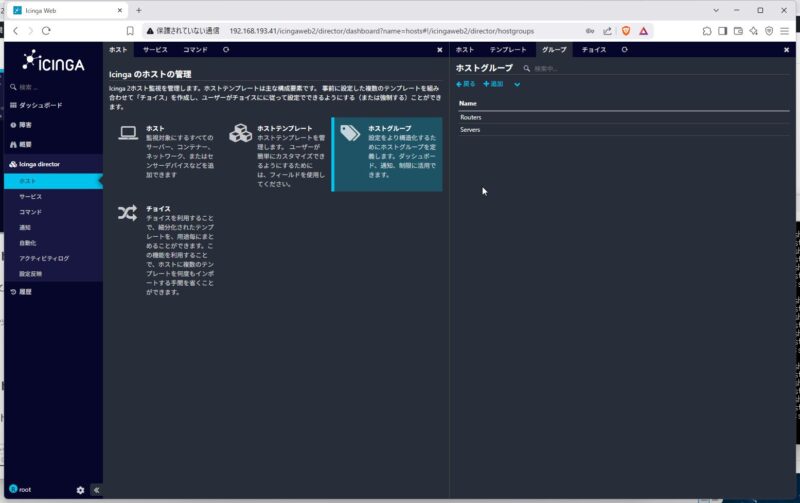
Task: Select サービス in the left sidebar
Action: (x=31, y=196)
